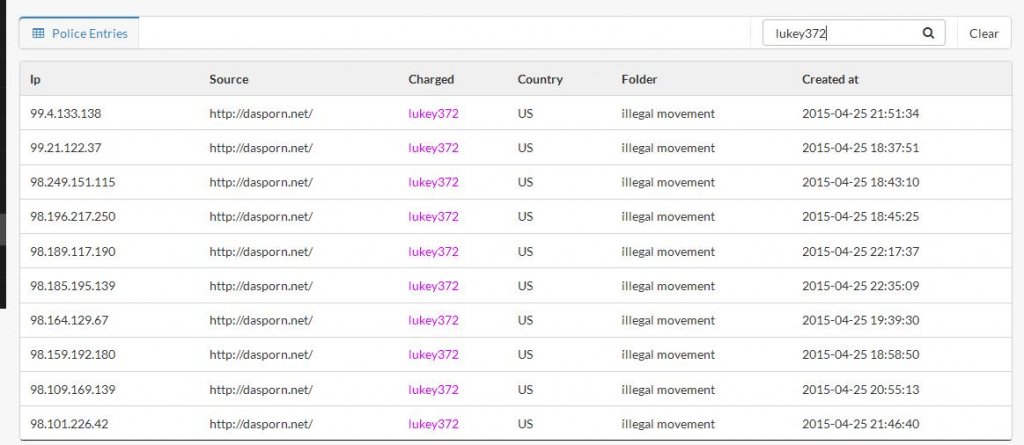
Task: Click the Ip column header
Action: [35, 79]
